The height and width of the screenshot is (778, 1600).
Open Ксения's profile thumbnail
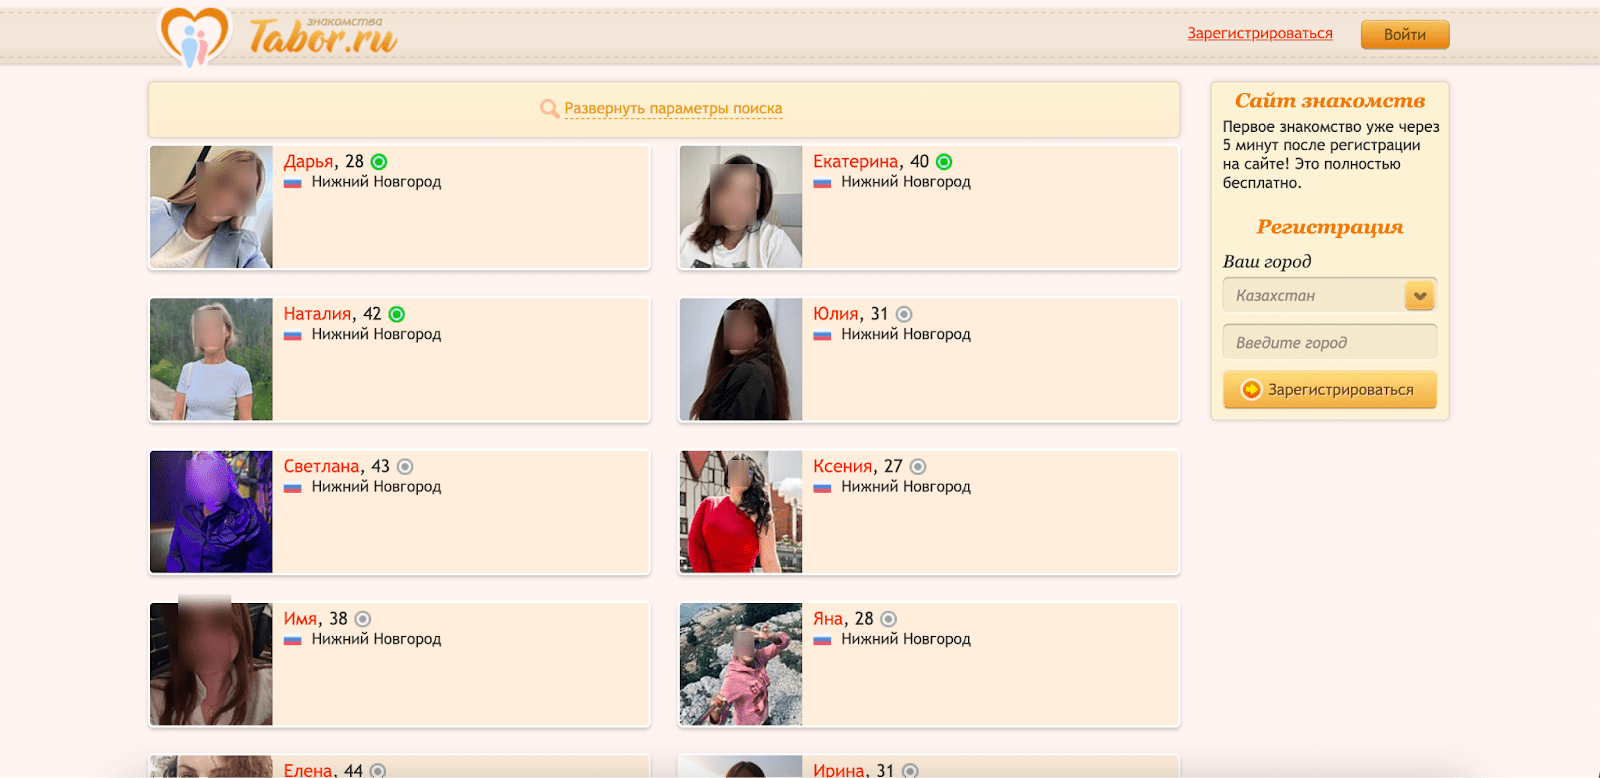741,512
